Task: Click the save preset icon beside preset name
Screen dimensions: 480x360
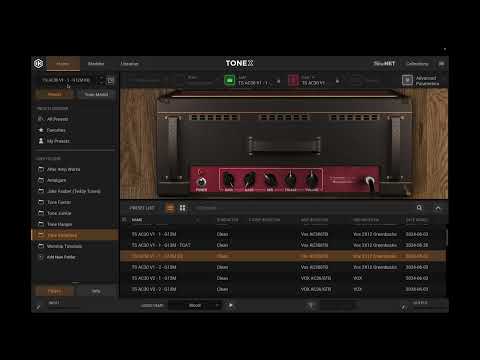Action: [110, 81]
